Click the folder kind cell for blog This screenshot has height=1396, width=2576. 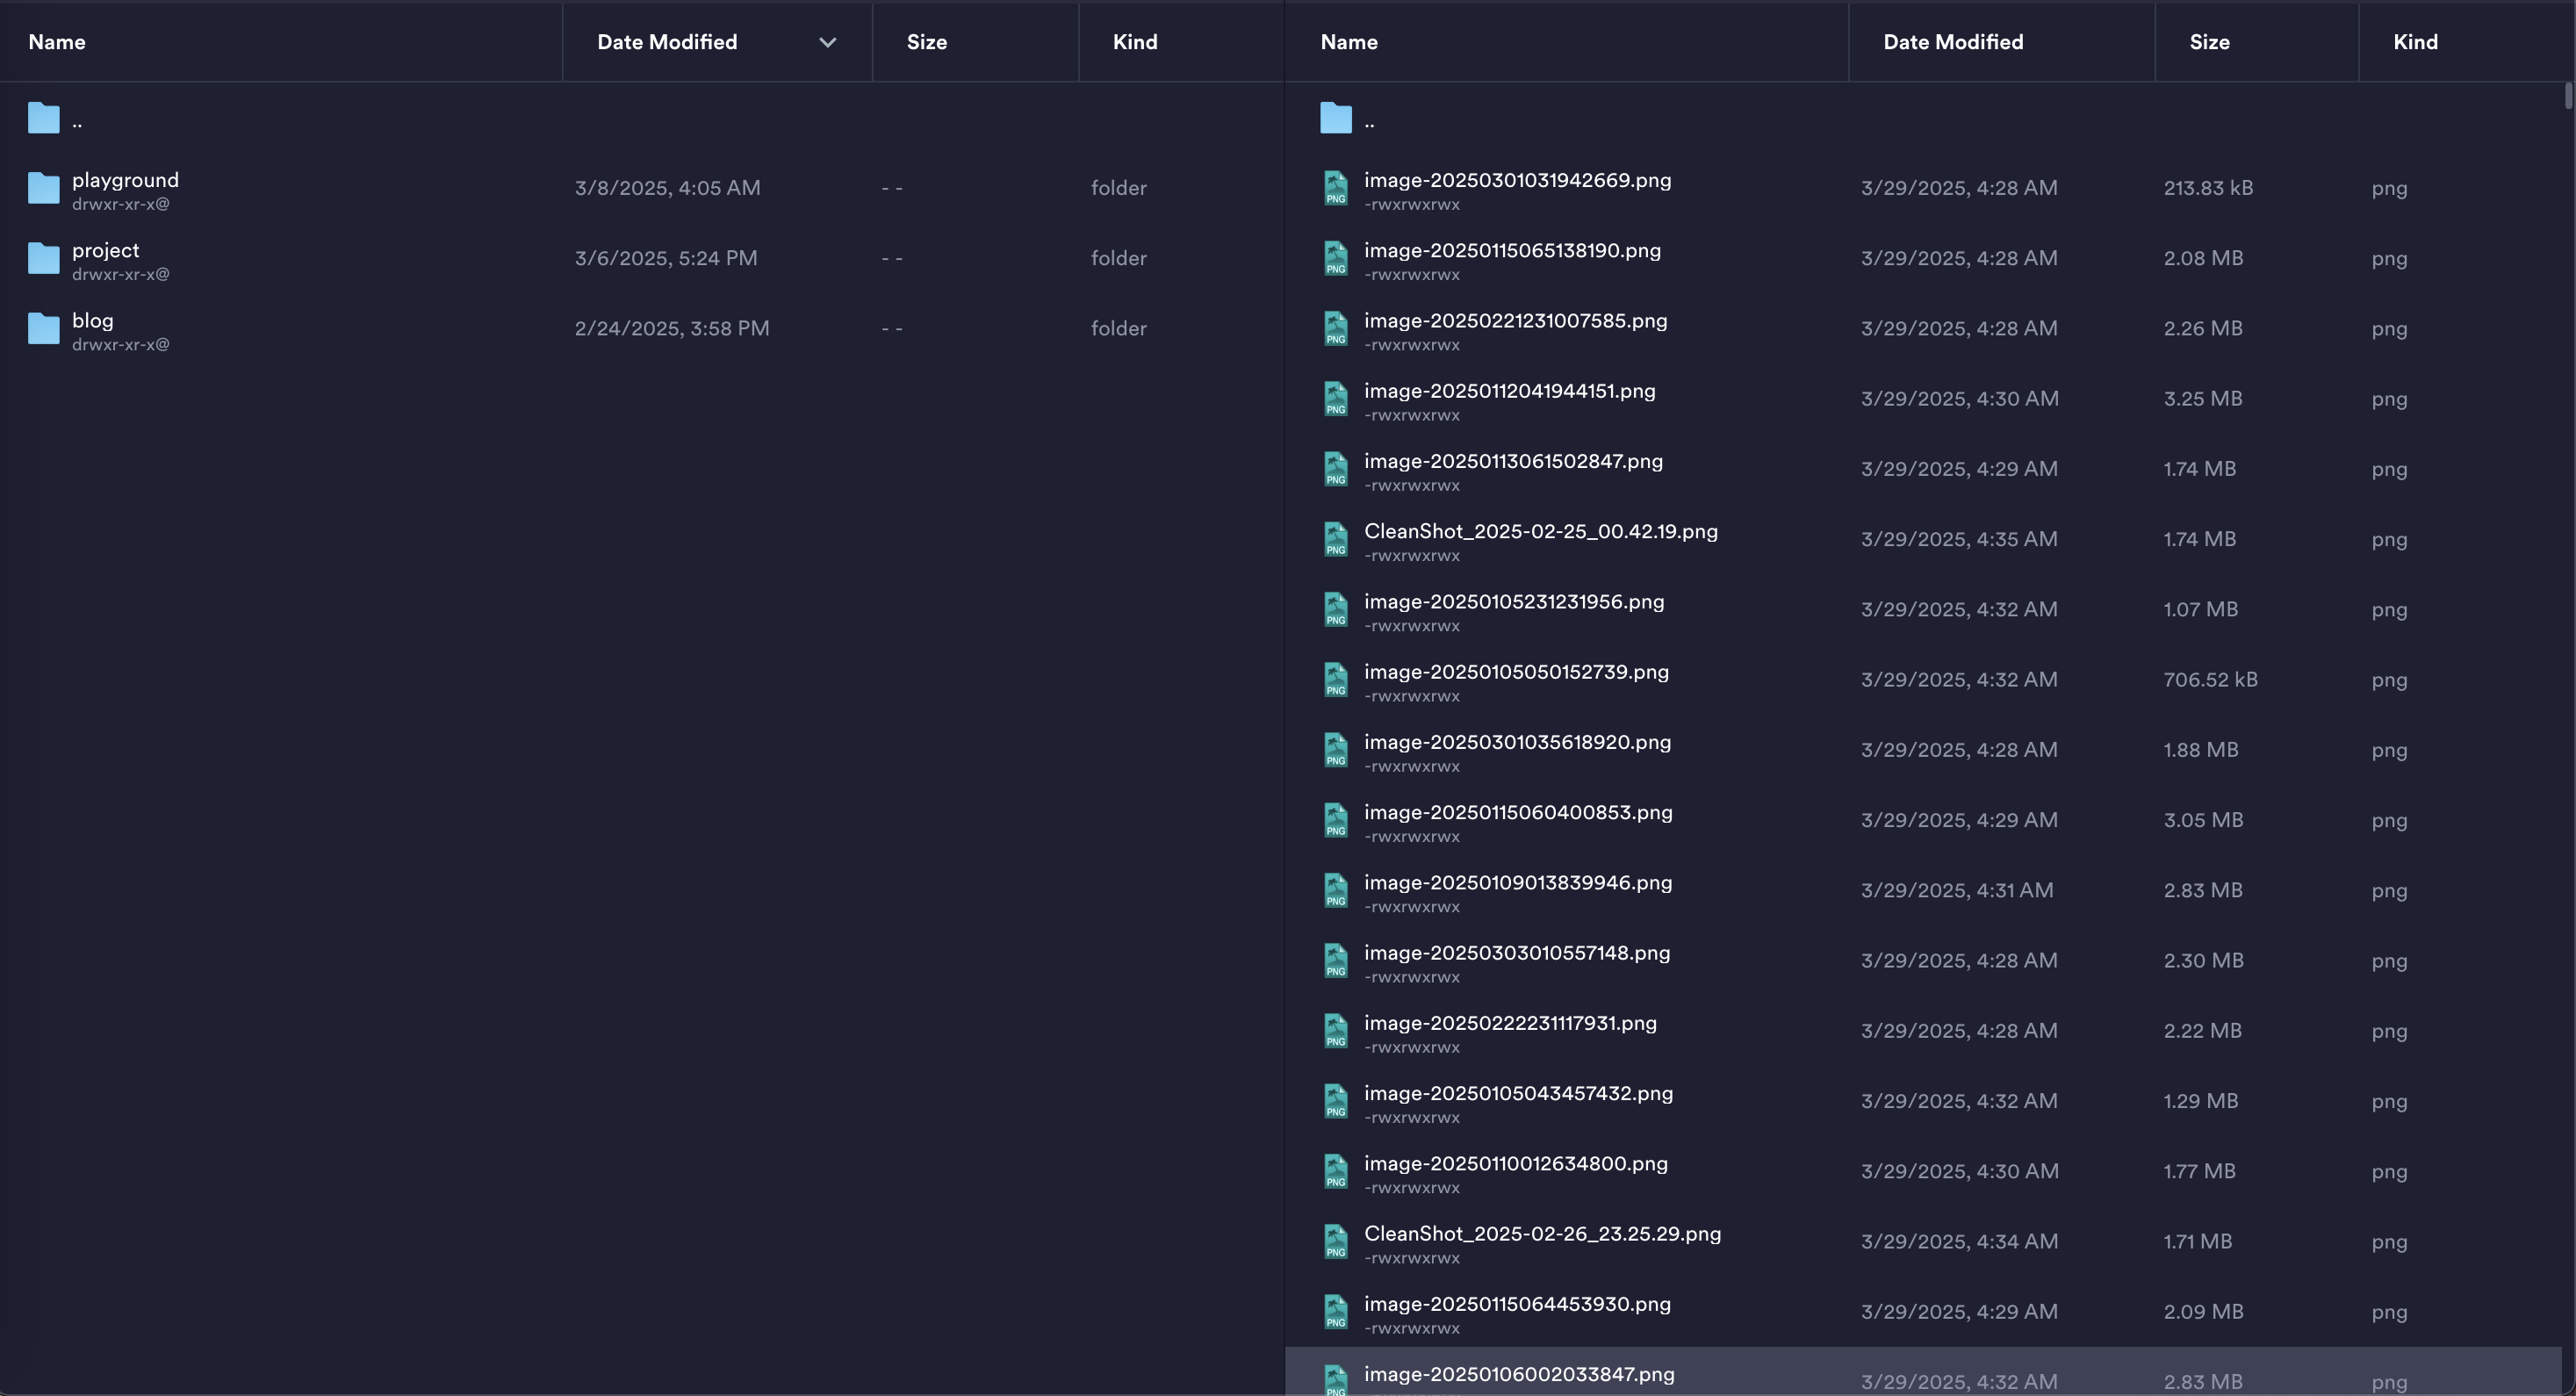(x=1118, y=328)
